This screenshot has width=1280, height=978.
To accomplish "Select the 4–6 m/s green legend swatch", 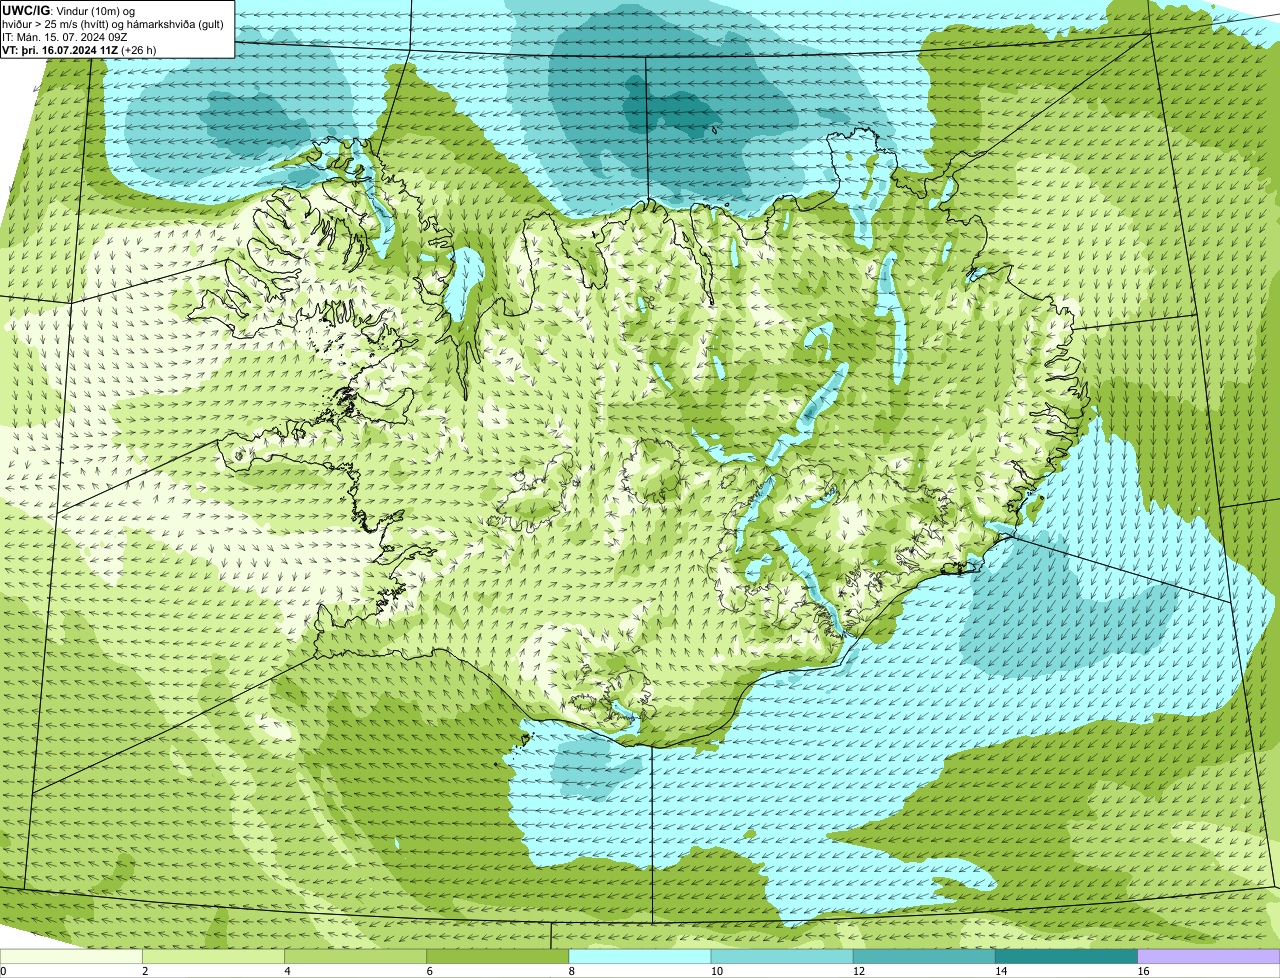I will [356, 956].
